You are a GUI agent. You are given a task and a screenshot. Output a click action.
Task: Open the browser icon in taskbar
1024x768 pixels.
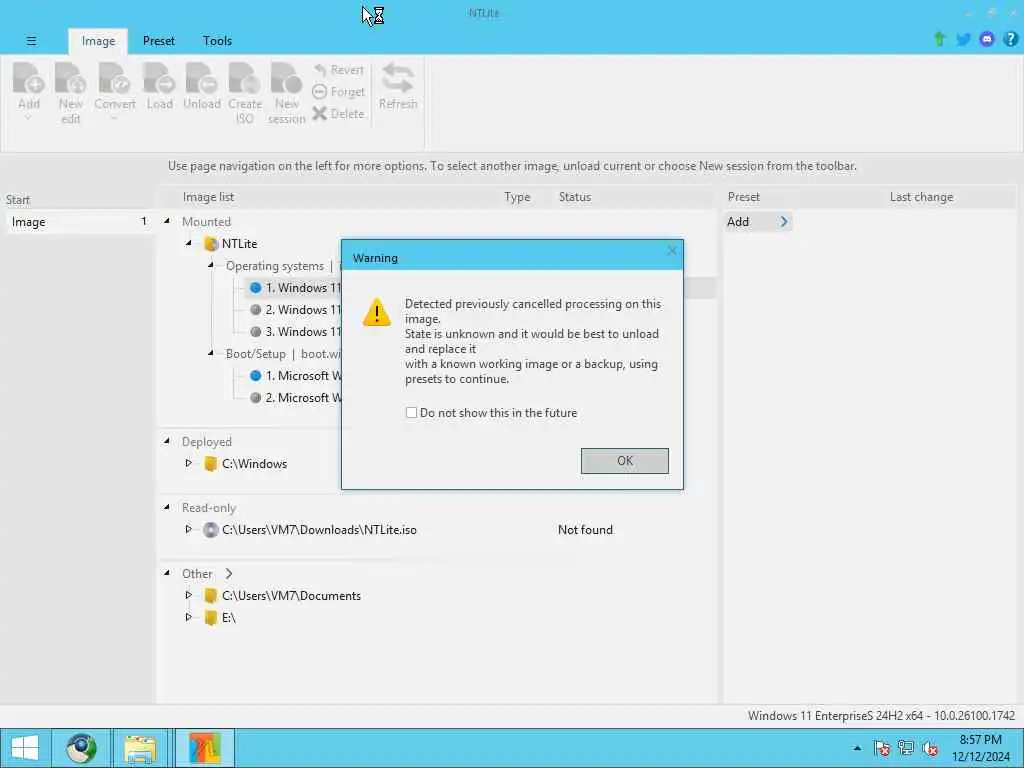point(81,748)
